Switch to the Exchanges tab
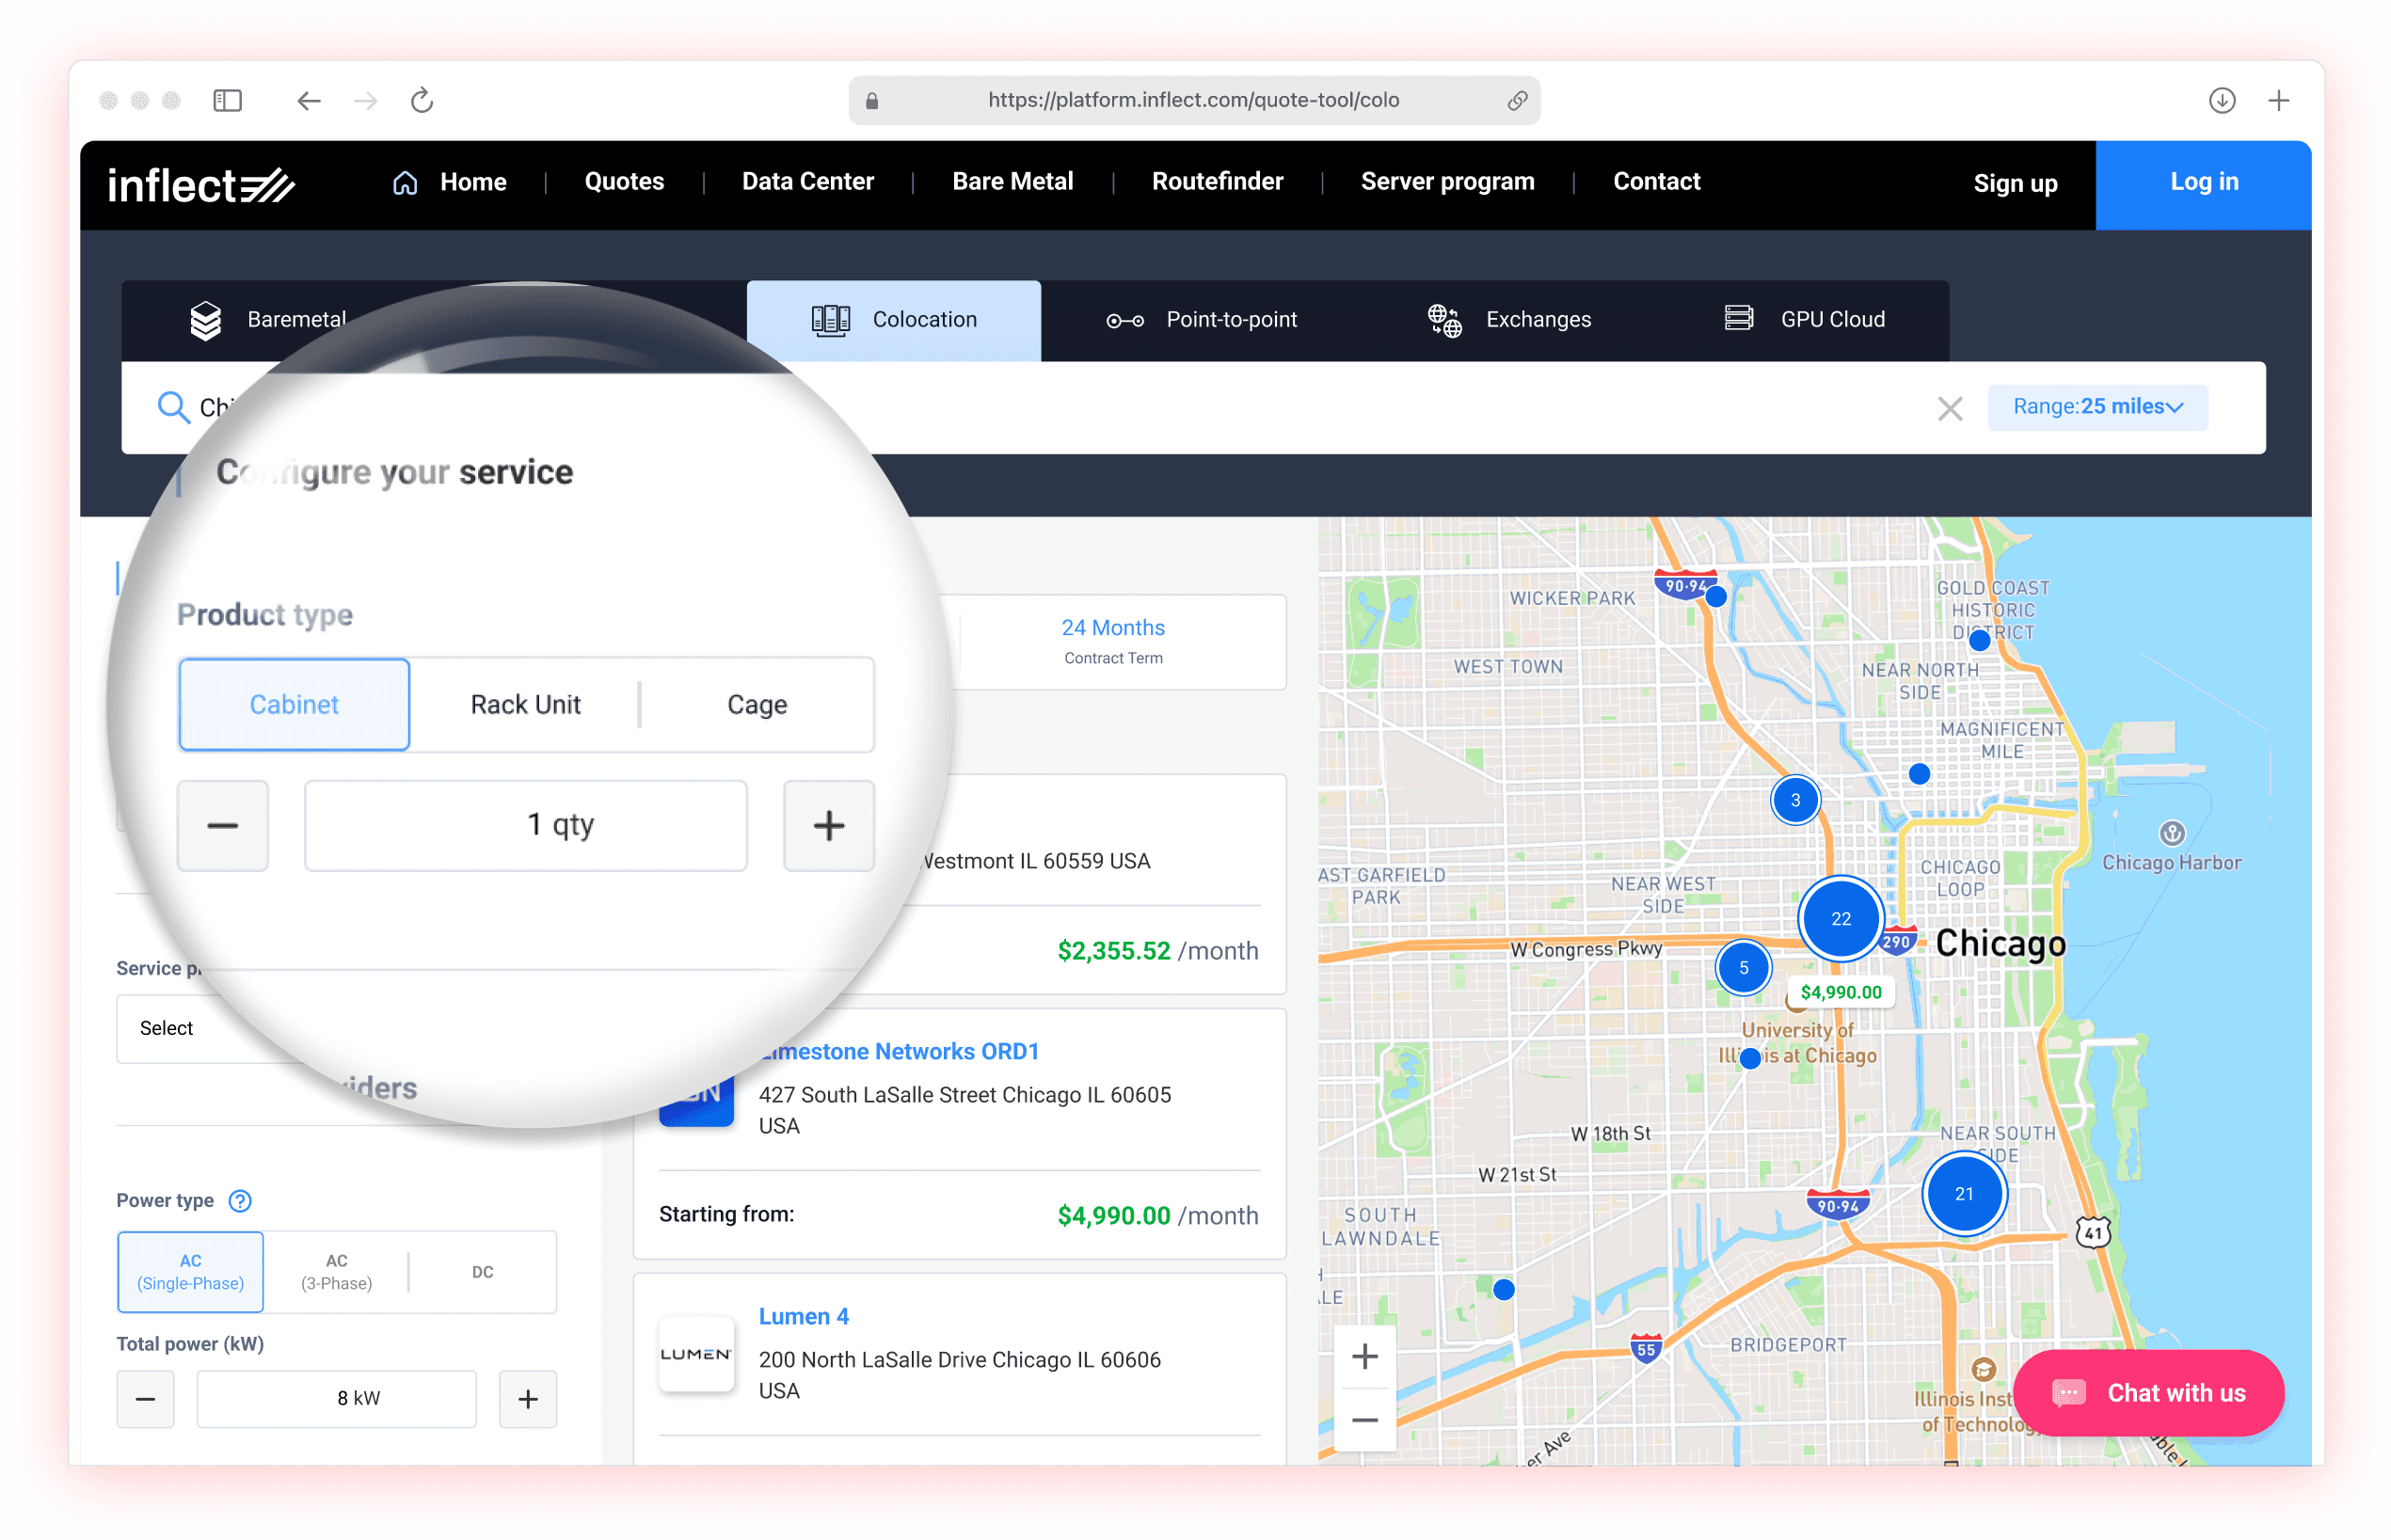The width and height of the screenshot is (2391, 1540). (x=1509, y=320)
